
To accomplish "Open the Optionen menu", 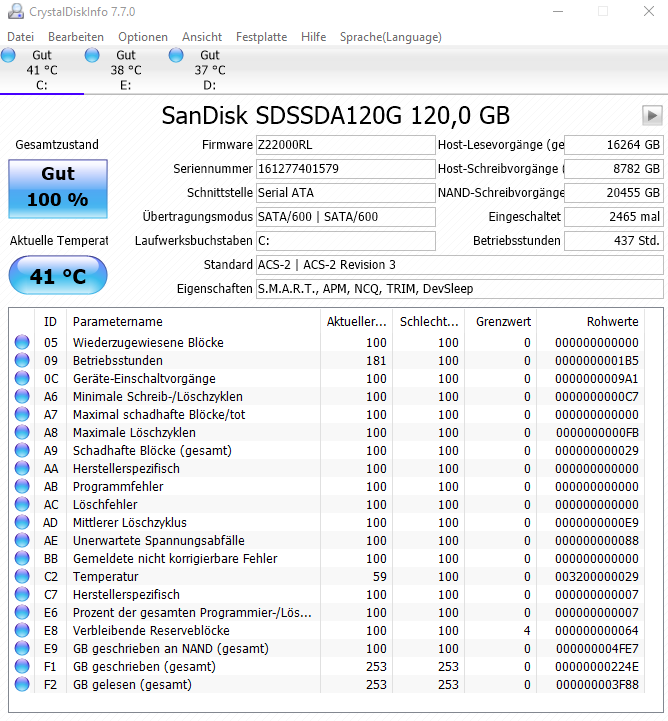I will [143, 37].
